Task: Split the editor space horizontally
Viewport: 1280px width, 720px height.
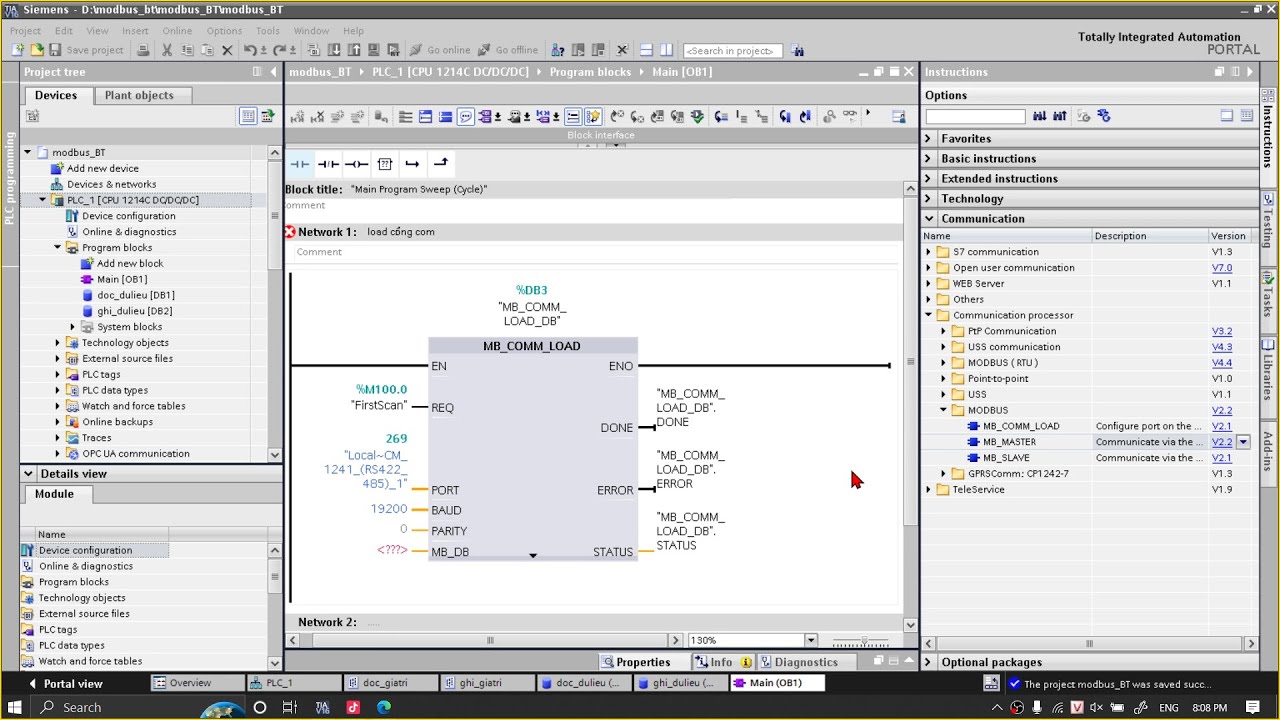Action: click(x=646, y=50)
